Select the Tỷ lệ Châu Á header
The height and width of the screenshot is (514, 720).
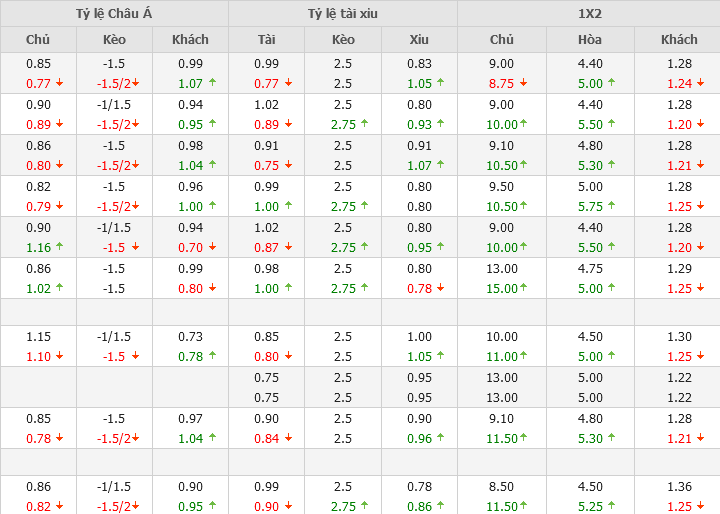(114, 14)
